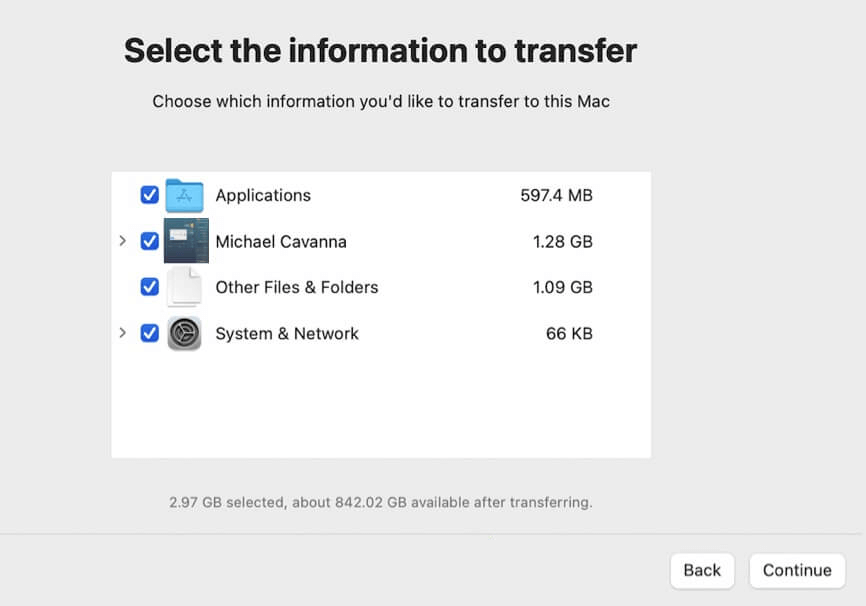Click the Applications folder icon
This screenshot has width=866, height=606.
click(184, 195)
